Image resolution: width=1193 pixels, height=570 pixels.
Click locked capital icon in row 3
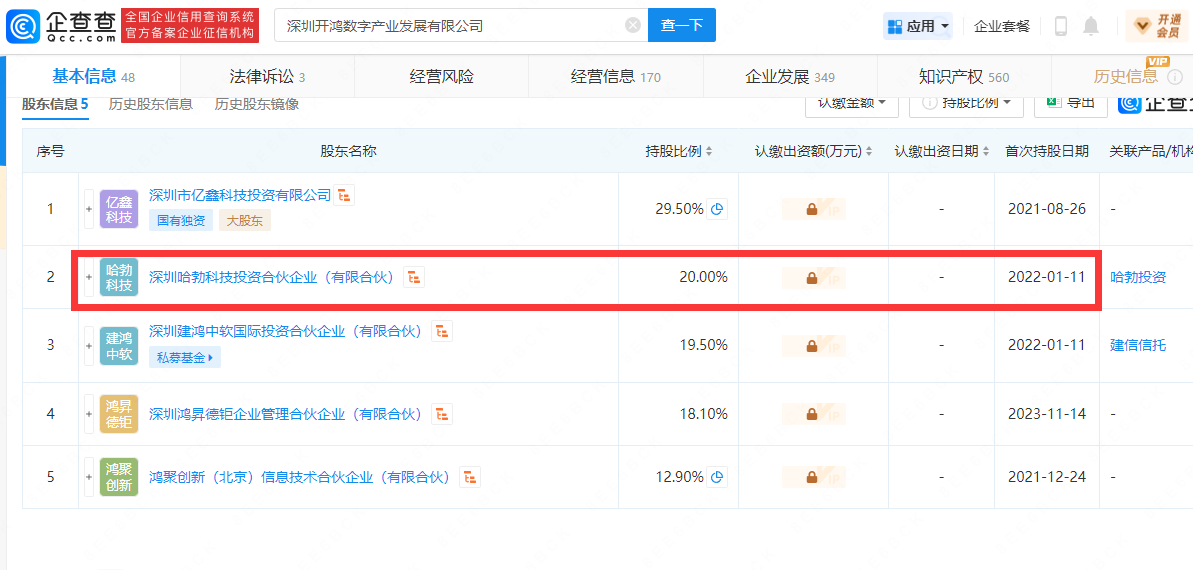[x=812, y=345]
